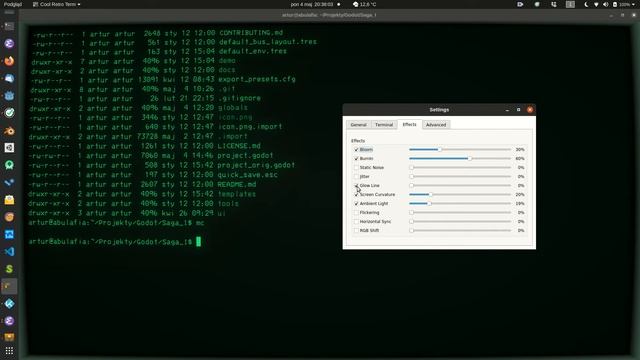
Task: Click the Flickering slider track
Action: (x=460, y=213)
